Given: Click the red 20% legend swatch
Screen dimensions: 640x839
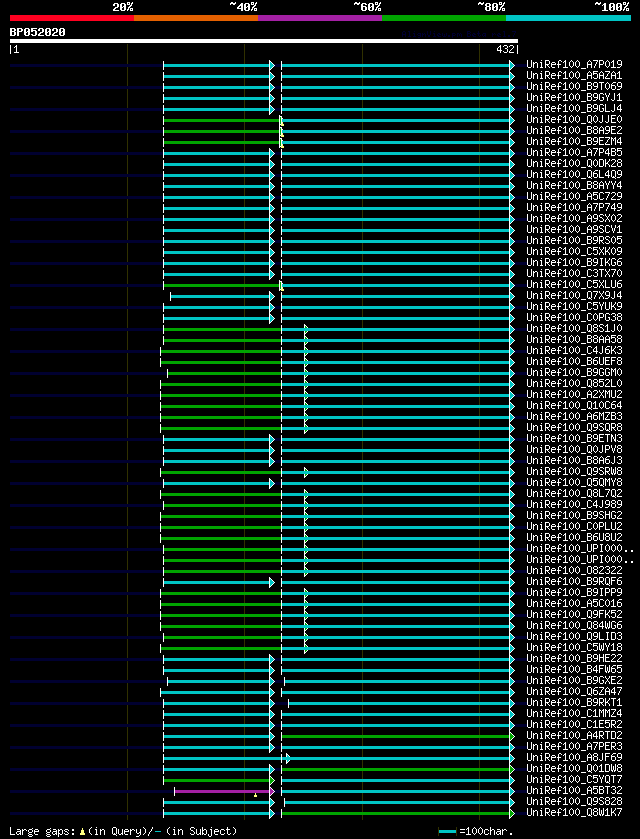Looking at the screenshot, I should (72, 18).
